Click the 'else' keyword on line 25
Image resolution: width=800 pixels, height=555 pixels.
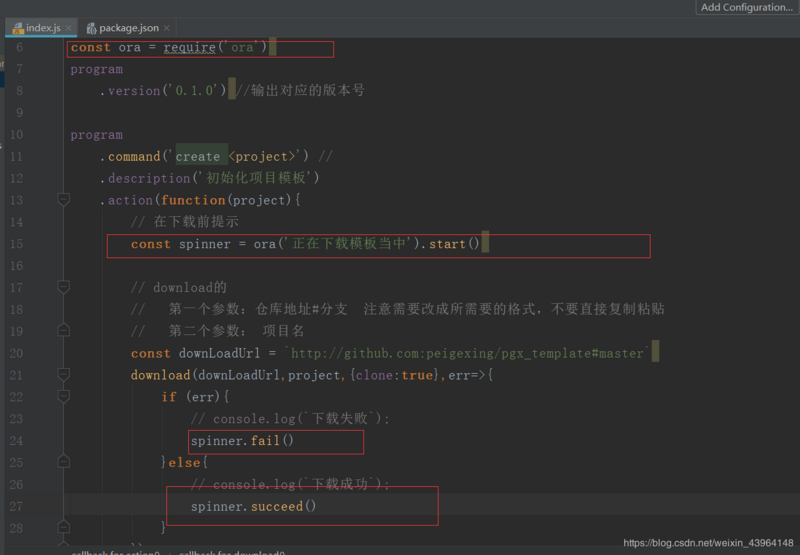click(184, 463)
